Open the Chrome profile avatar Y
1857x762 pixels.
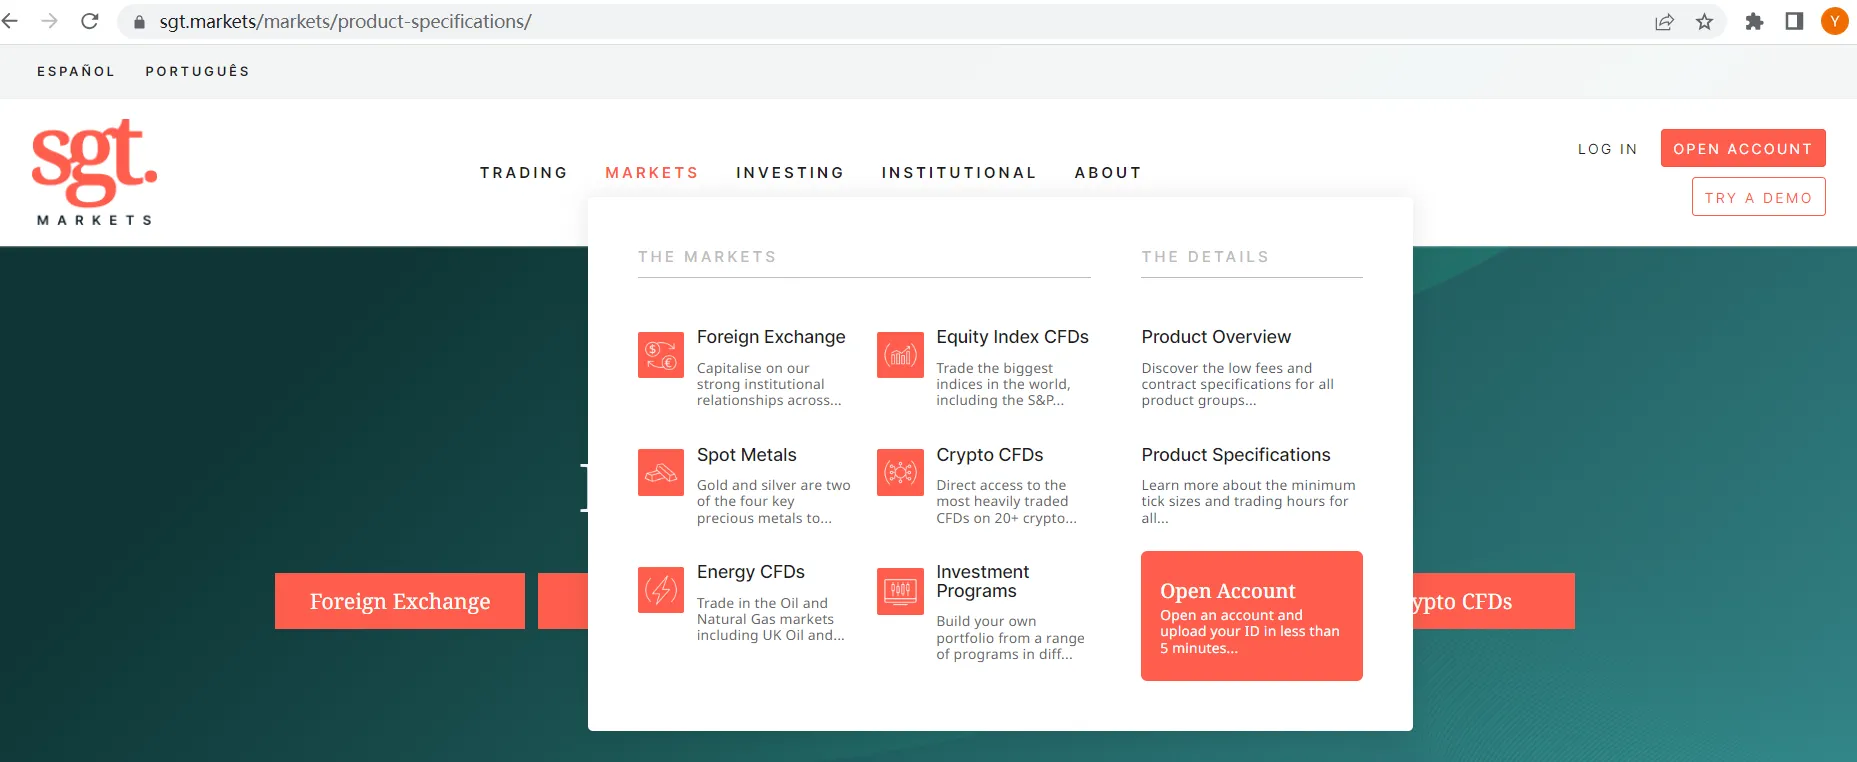coord(1835,21)
